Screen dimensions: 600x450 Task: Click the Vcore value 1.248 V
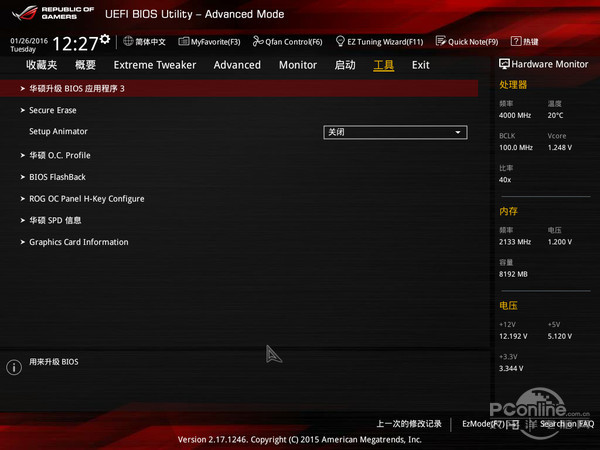point(559,147)
